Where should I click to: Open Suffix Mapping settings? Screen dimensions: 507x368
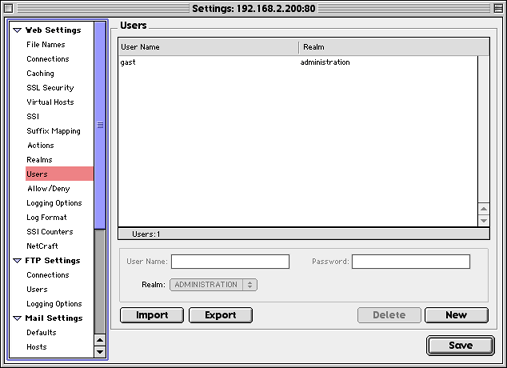pyautogui.click(x=53, y=131)
